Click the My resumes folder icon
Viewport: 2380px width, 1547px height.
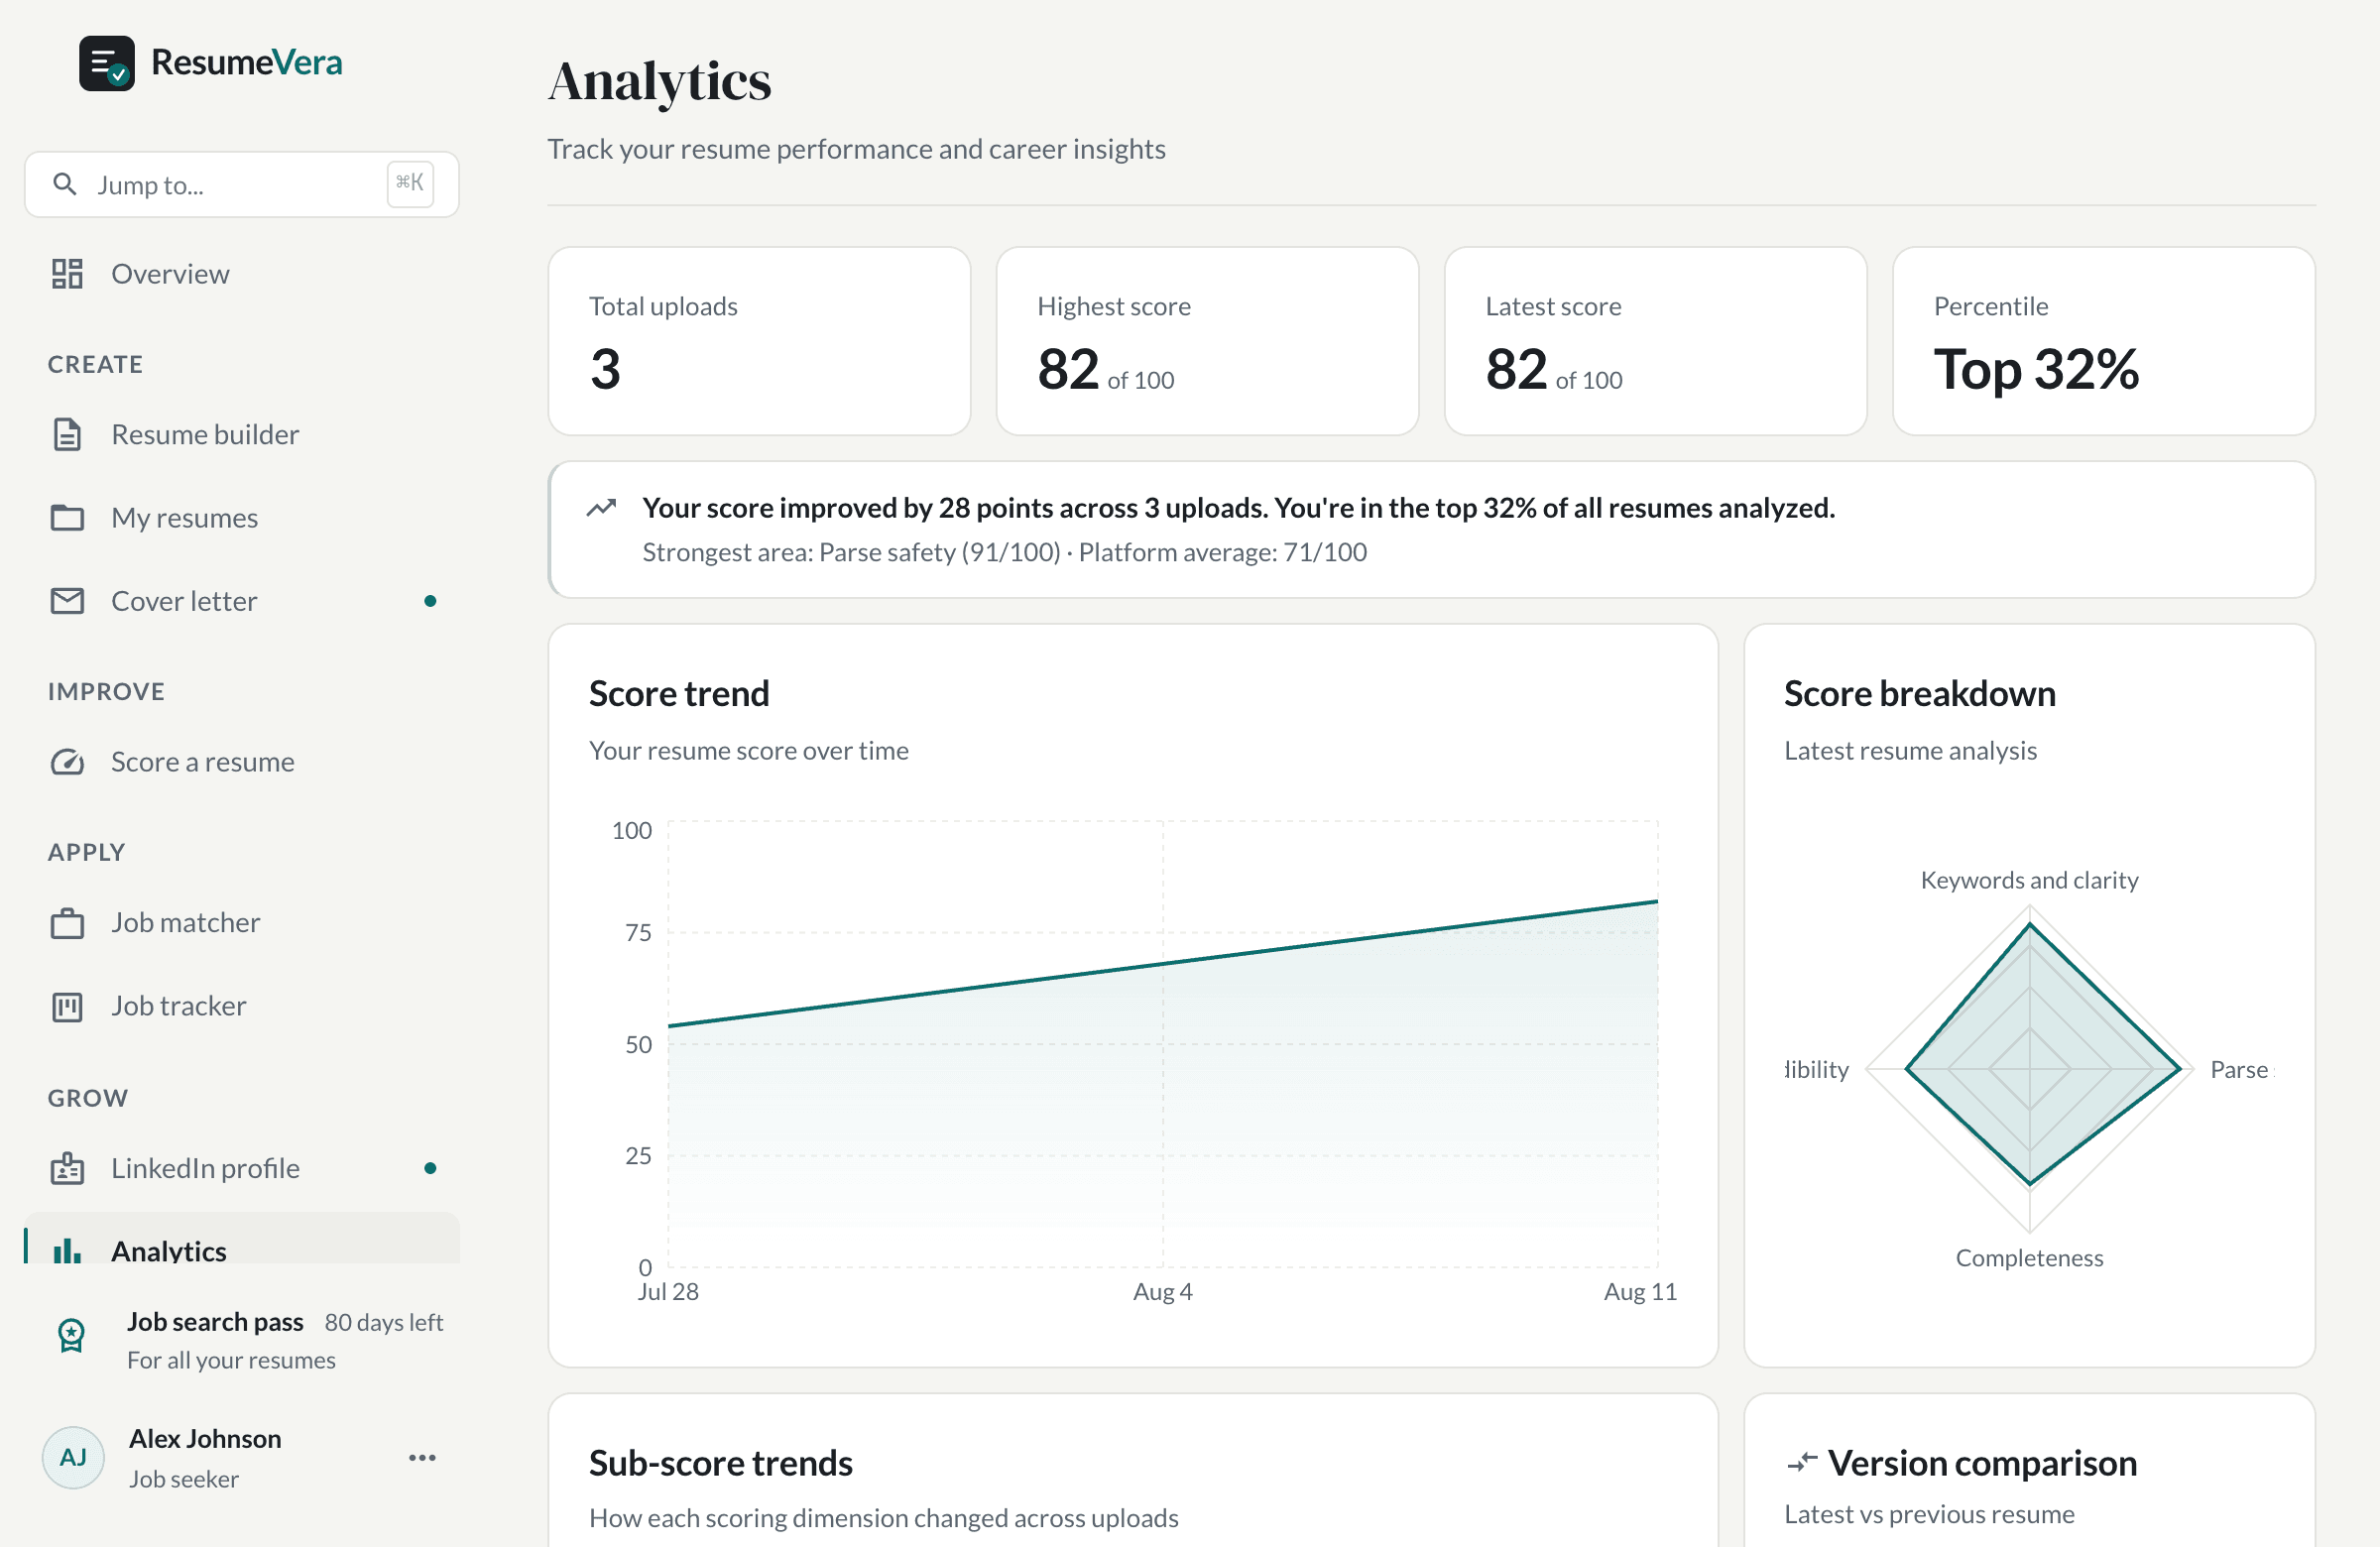tap(67, 517)
